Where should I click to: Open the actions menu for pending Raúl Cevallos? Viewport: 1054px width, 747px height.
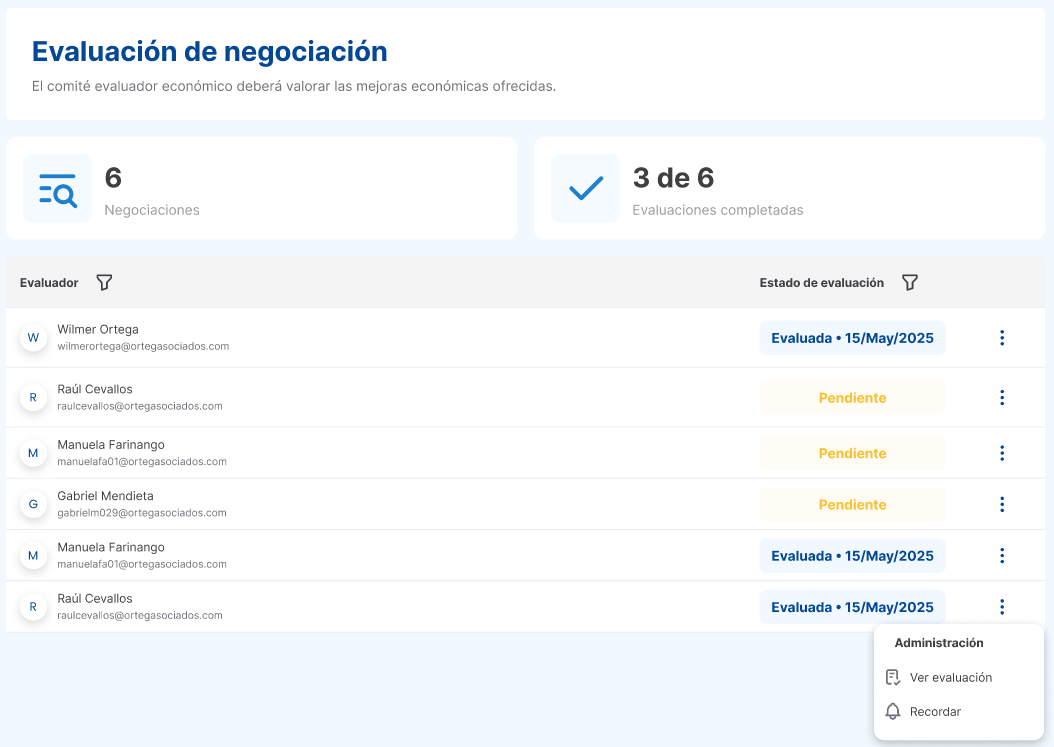(x=1002, y=397)
